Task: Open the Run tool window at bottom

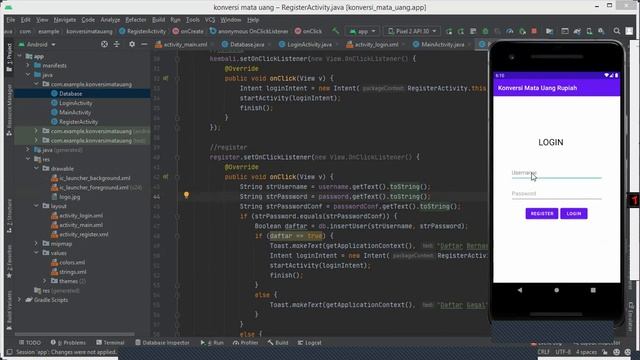Action: [212, 342]
